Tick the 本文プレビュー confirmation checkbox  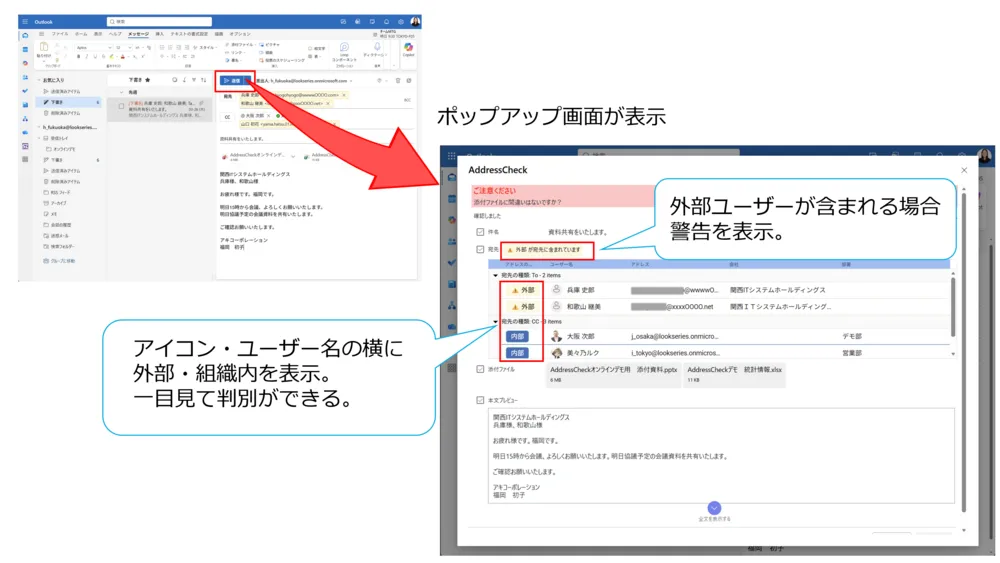tap(480, 400)
